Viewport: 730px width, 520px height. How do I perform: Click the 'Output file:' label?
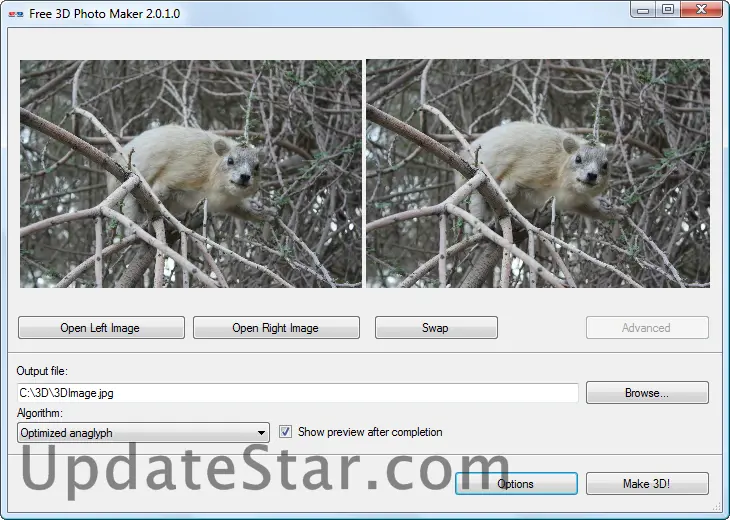(x=42, y=371)
